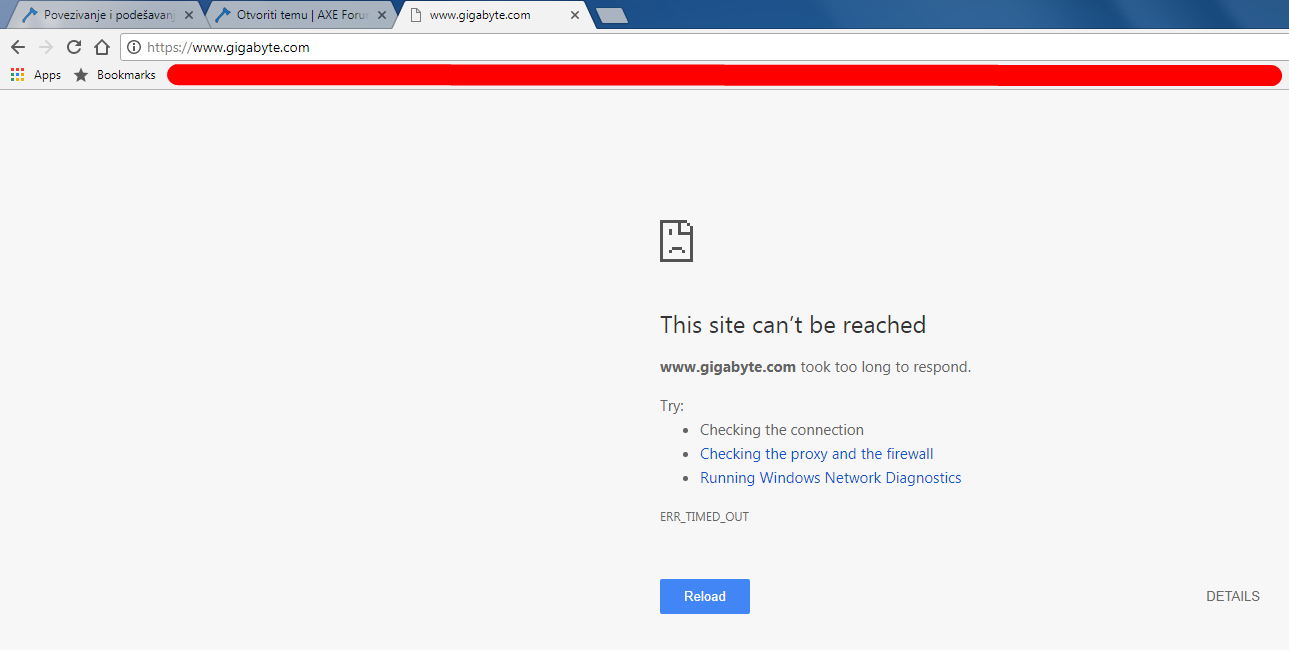Click the sad page error icon

pos(676,241)
